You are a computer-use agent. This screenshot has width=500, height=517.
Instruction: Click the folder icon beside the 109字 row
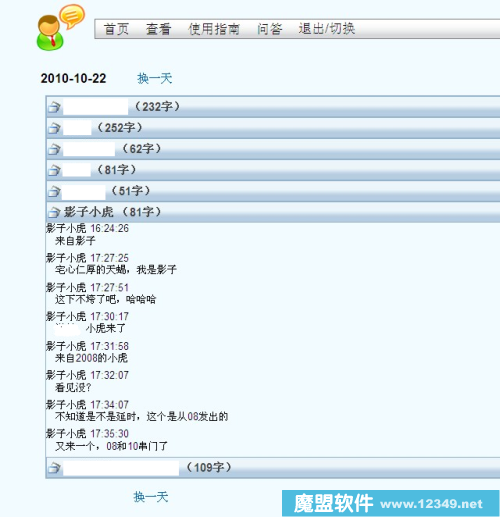click(x=54, y=468)
